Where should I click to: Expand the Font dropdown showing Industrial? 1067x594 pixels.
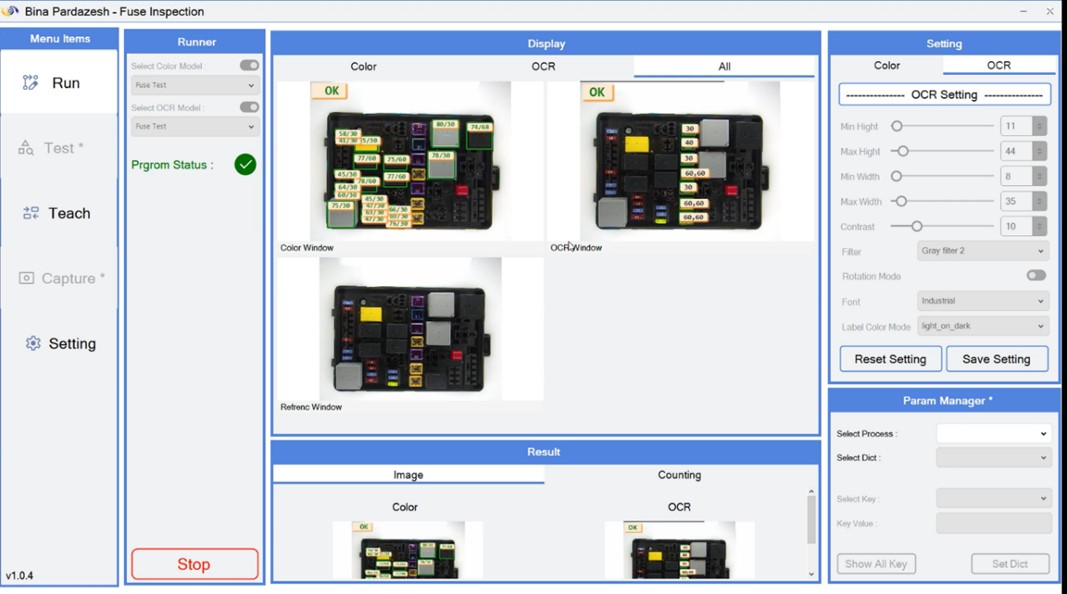(x=982, y=301)
